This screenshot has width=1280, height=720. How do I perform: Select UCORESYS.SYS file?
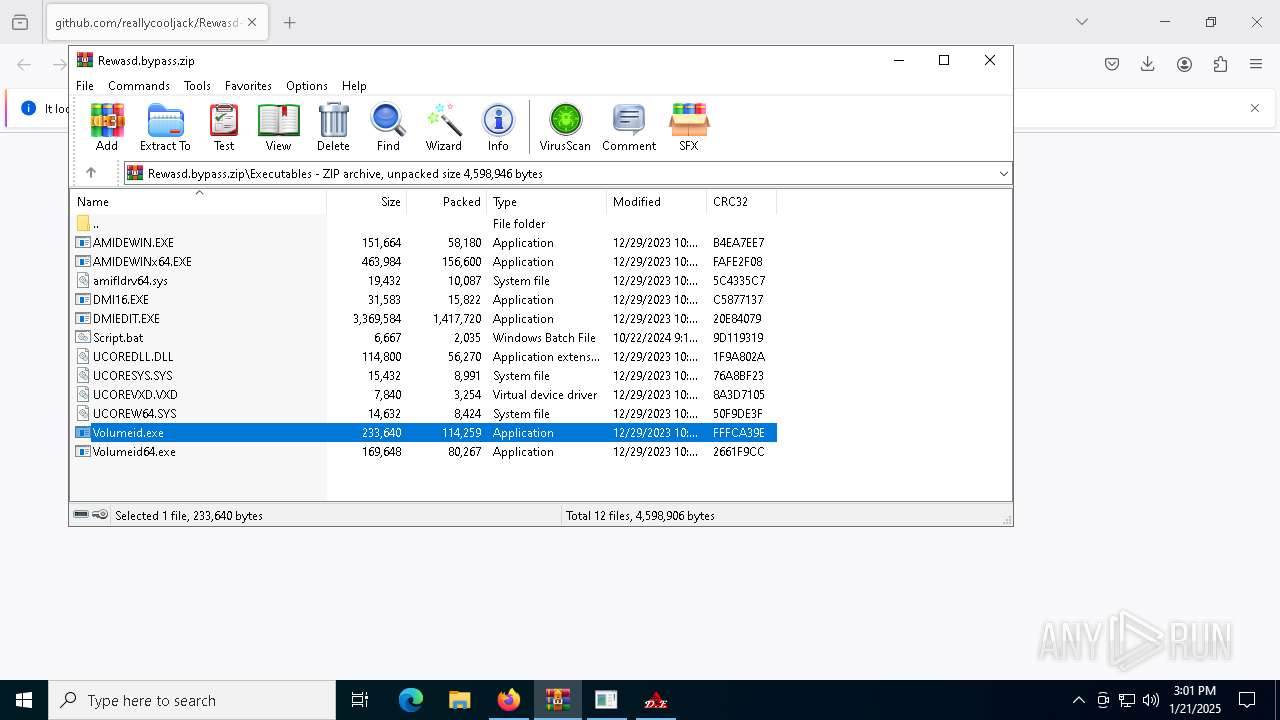425,376
